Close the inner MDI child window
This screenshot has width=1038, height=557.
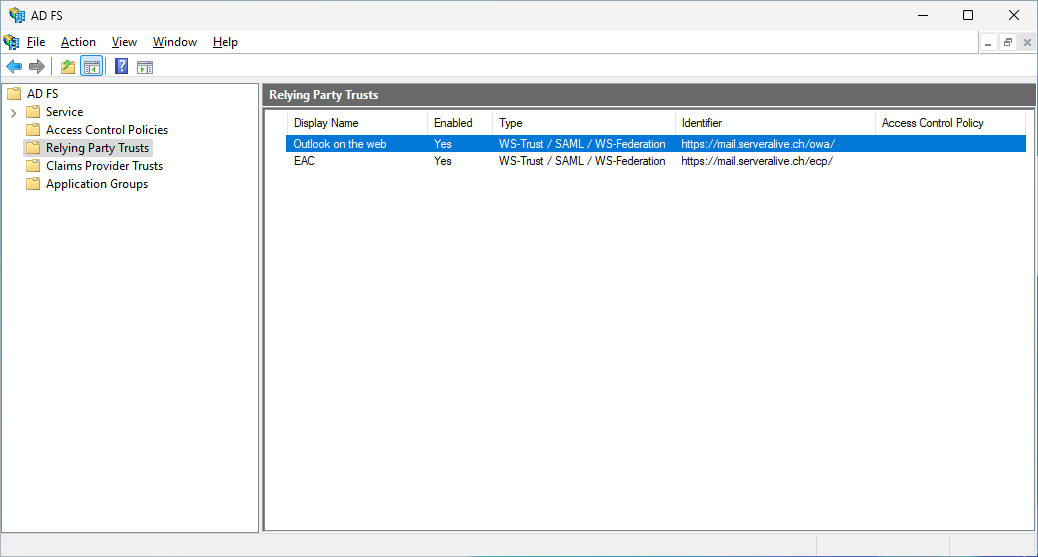pos(1027,42)
